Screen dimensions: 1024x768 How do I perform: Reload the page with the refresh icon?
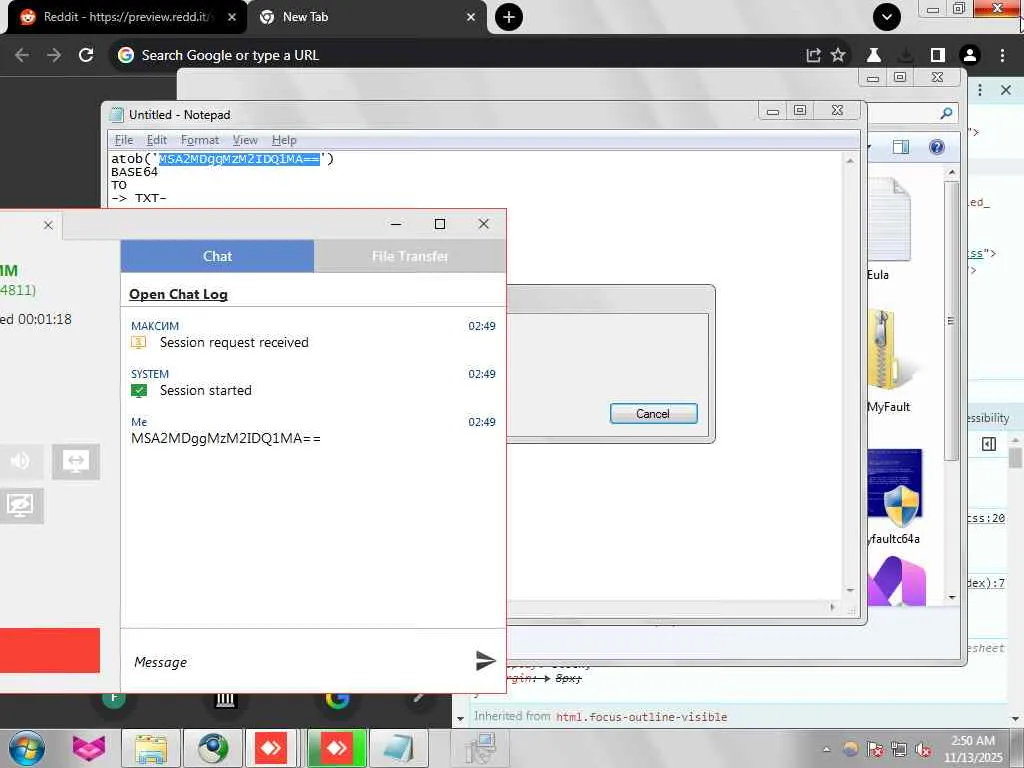pos(86,55)
